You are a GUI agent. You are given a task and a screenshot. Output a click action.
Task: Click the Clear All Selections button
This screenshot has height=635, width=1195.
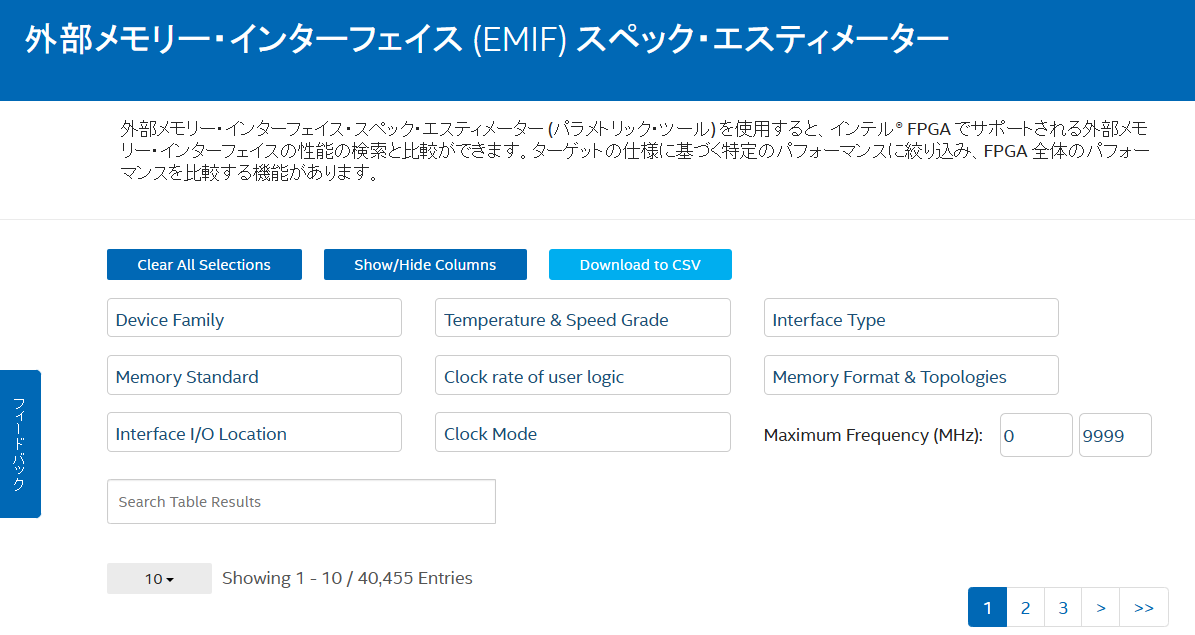coord(204,264)
